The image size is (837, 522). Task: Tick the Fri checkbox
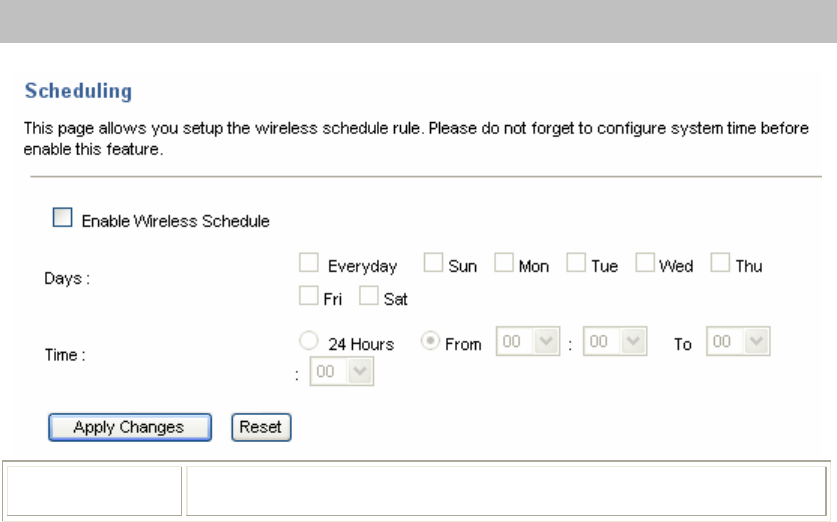pos(309,296)
